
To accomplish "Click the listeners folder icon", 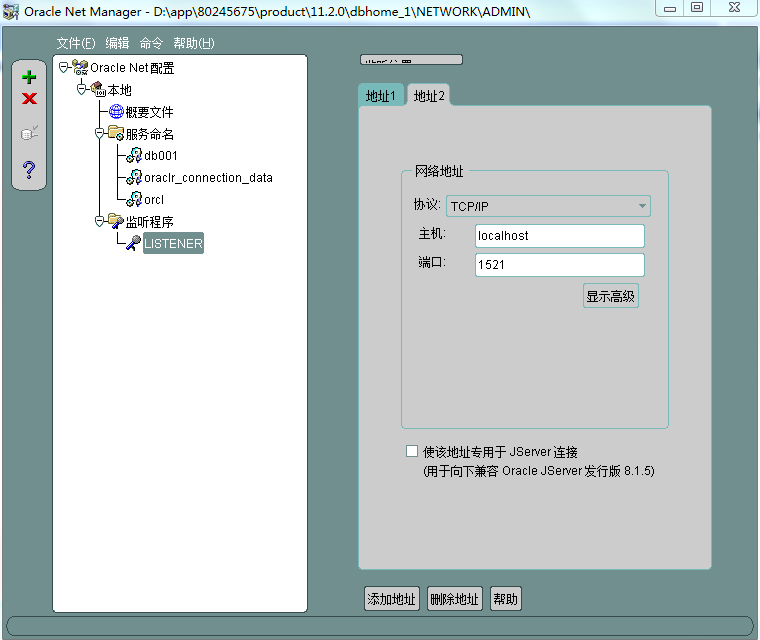I will [116, 221].
